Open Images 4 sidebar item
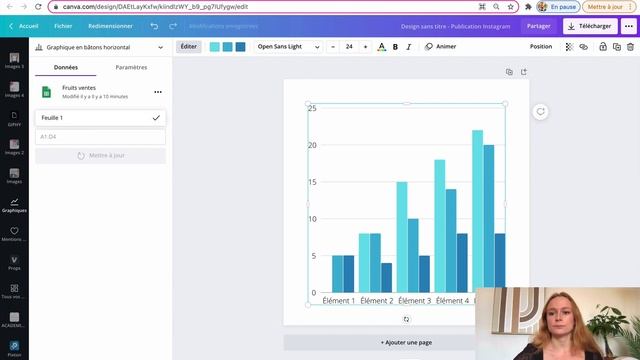Image resolution: width=640 pixels, height=360 pixels. (x=14, y=90)
